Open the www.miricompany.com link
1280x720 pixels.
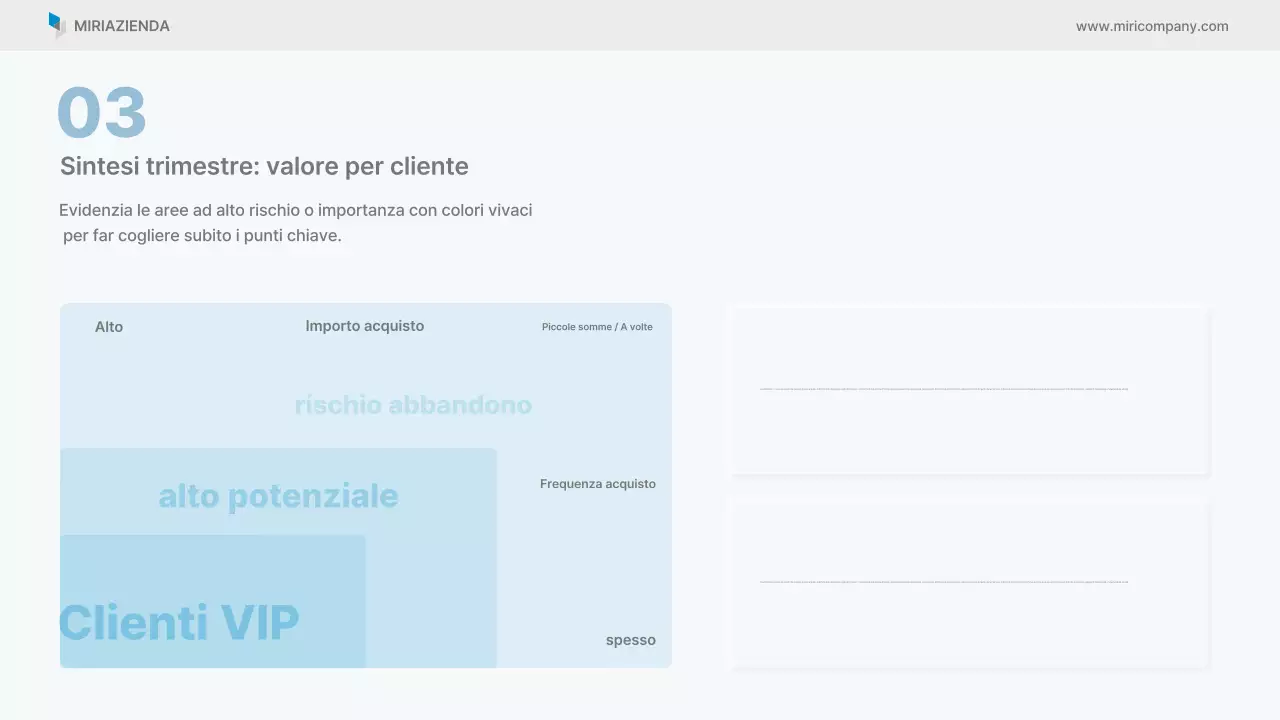(1152, 26)
